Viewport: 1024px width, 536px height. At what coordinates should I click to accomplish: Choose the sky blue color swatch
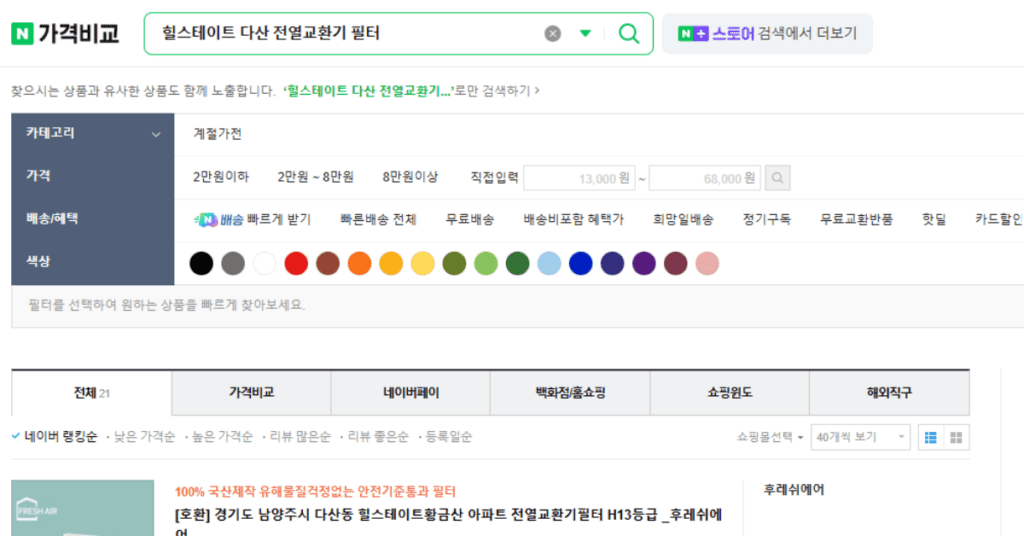[x=549, y=264]
